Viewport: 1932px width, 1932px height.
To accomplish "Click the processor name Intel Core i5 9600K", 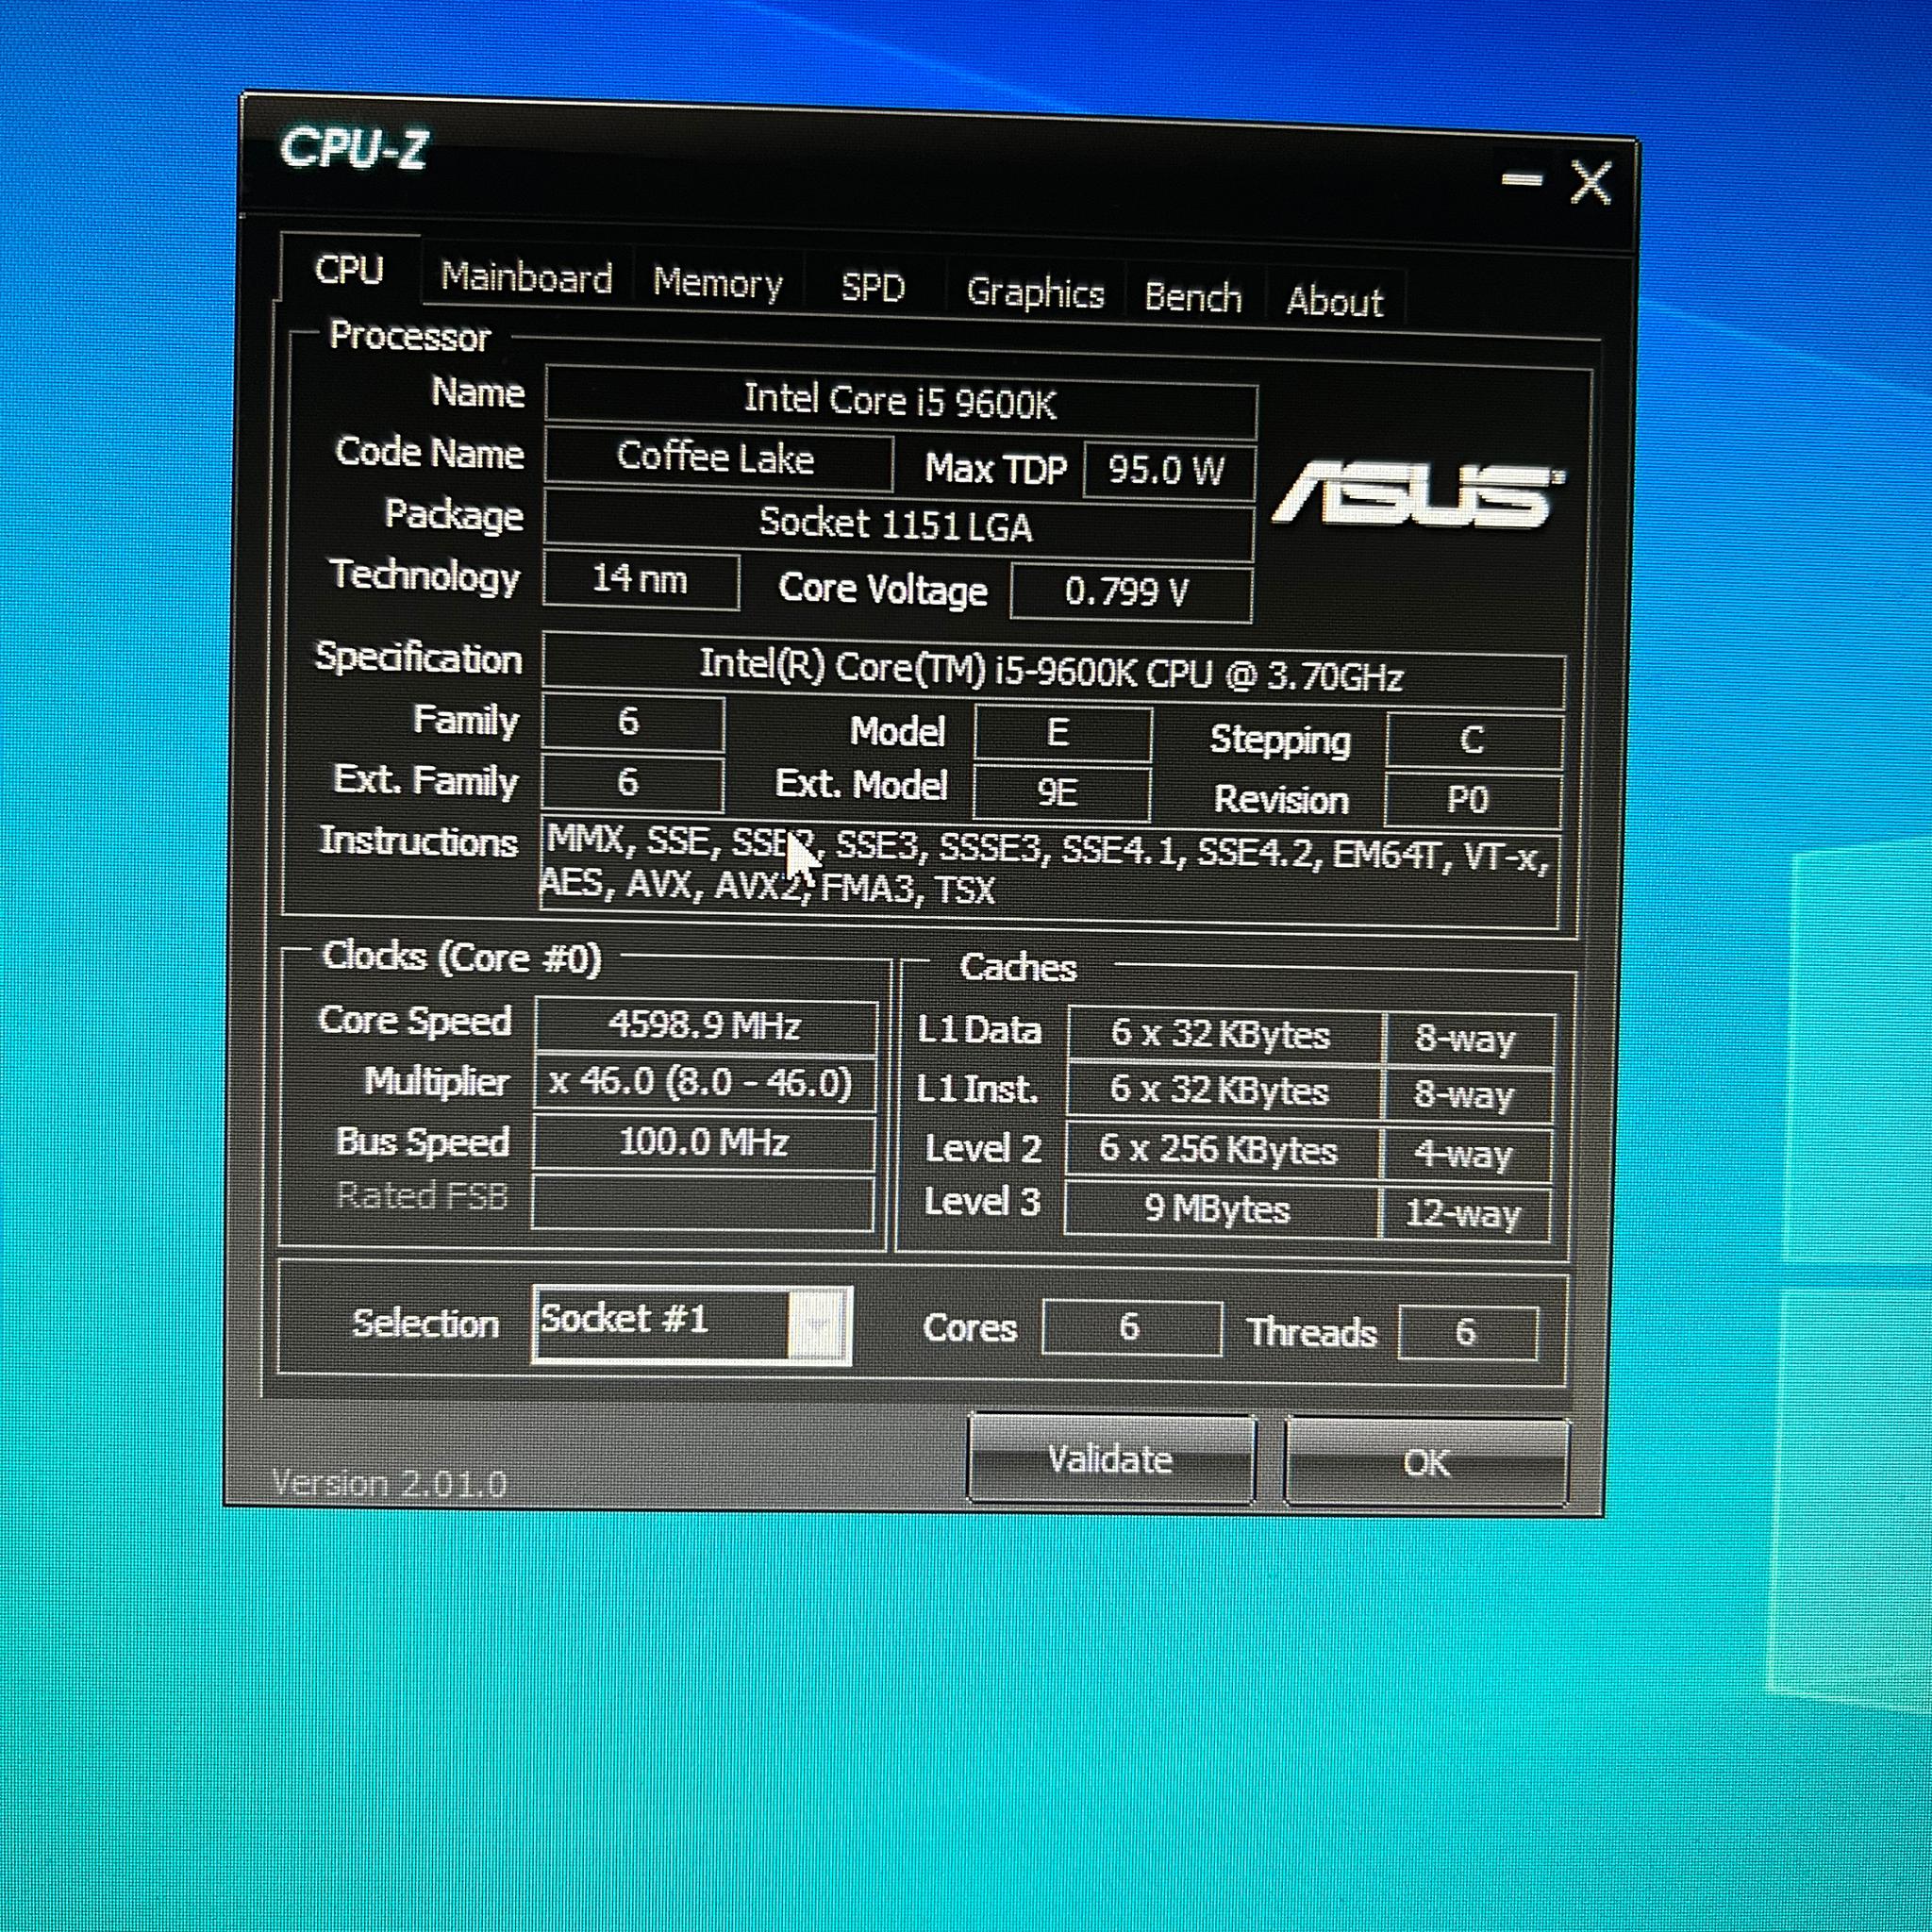I will tap(900, 402).
